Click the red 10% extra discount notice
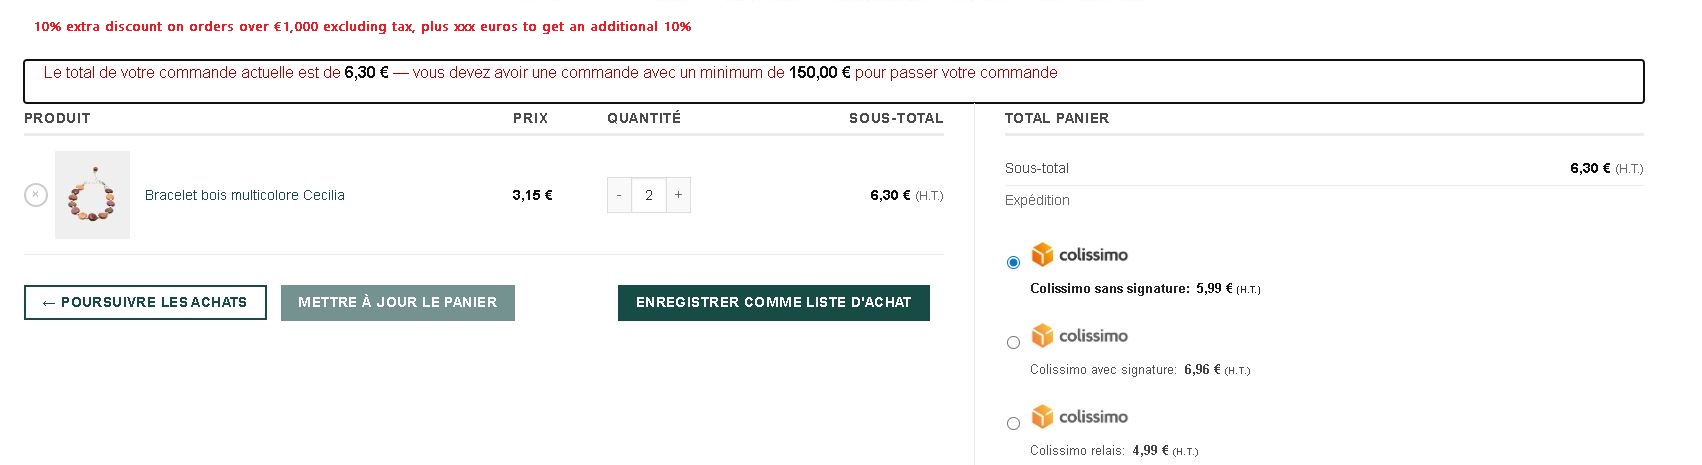Viewport: 1702px width, 465px height. pyautogui.click(x=362, y=27)
